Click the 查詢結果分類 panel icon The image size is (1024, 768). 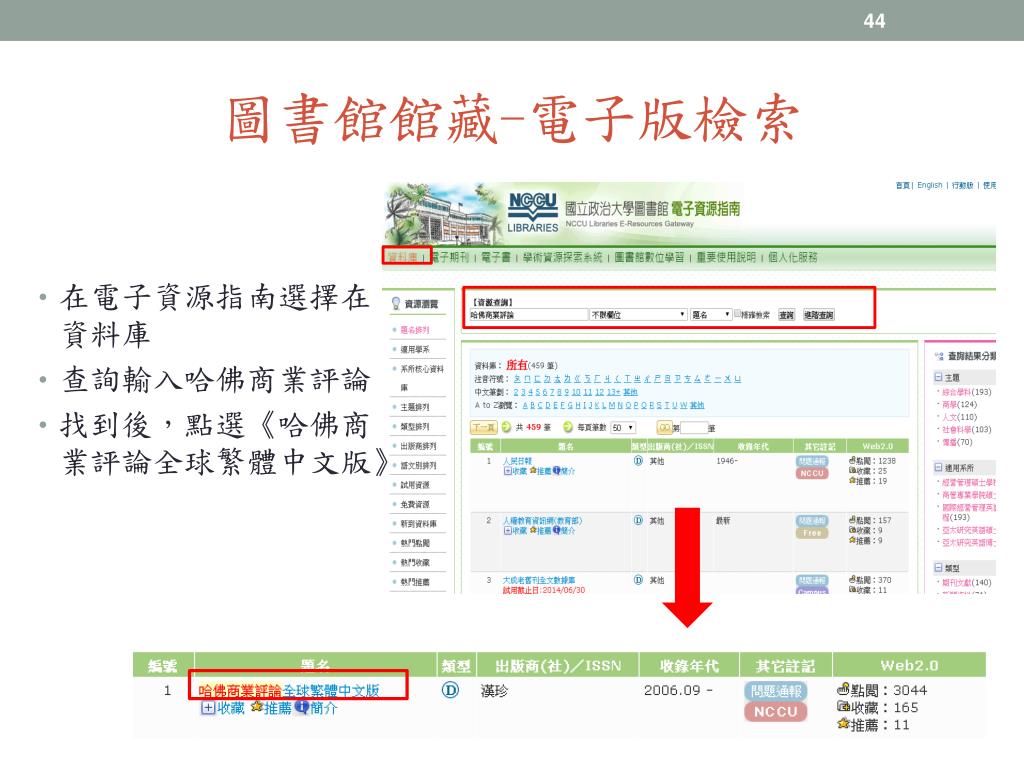939,356
